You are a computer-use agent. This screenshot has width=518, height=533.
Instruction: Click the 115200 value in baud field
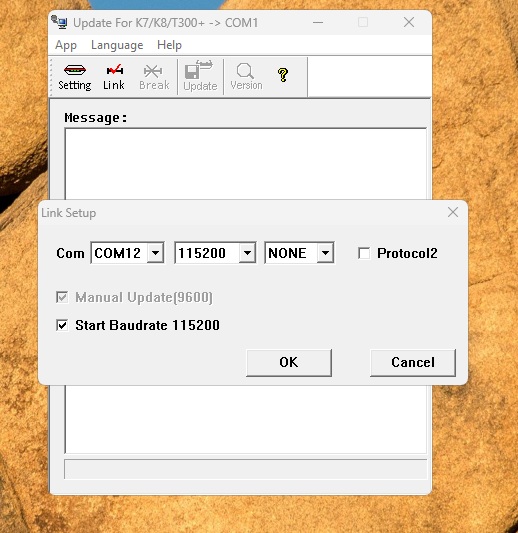tap(202, 253)
